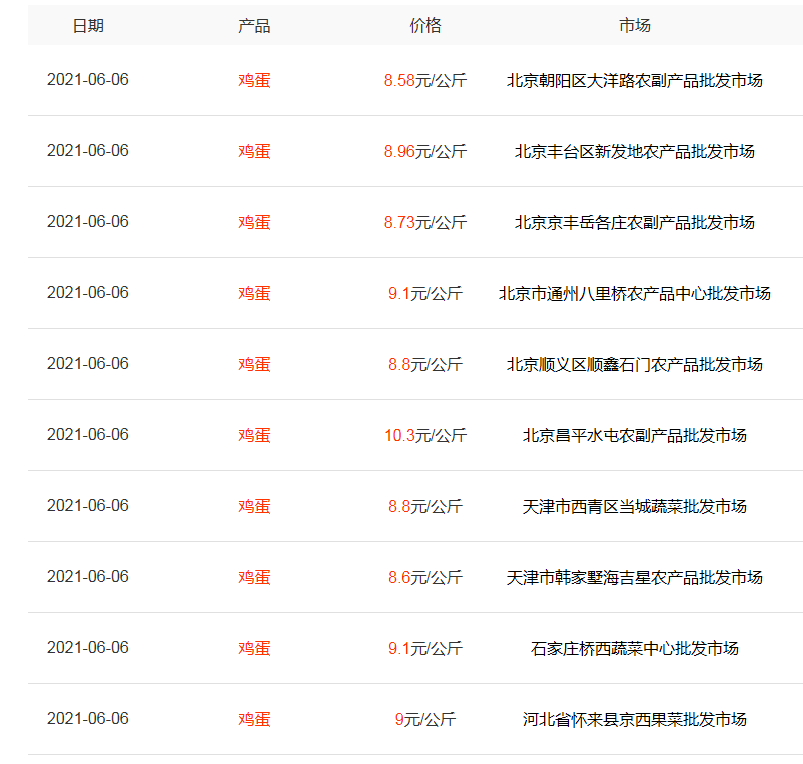Select market 北京顺义区顺鑫石门农产品批发市场
The width and height of the screenshot is (803, 764).
pyautogui.click(x=635, y=365)
